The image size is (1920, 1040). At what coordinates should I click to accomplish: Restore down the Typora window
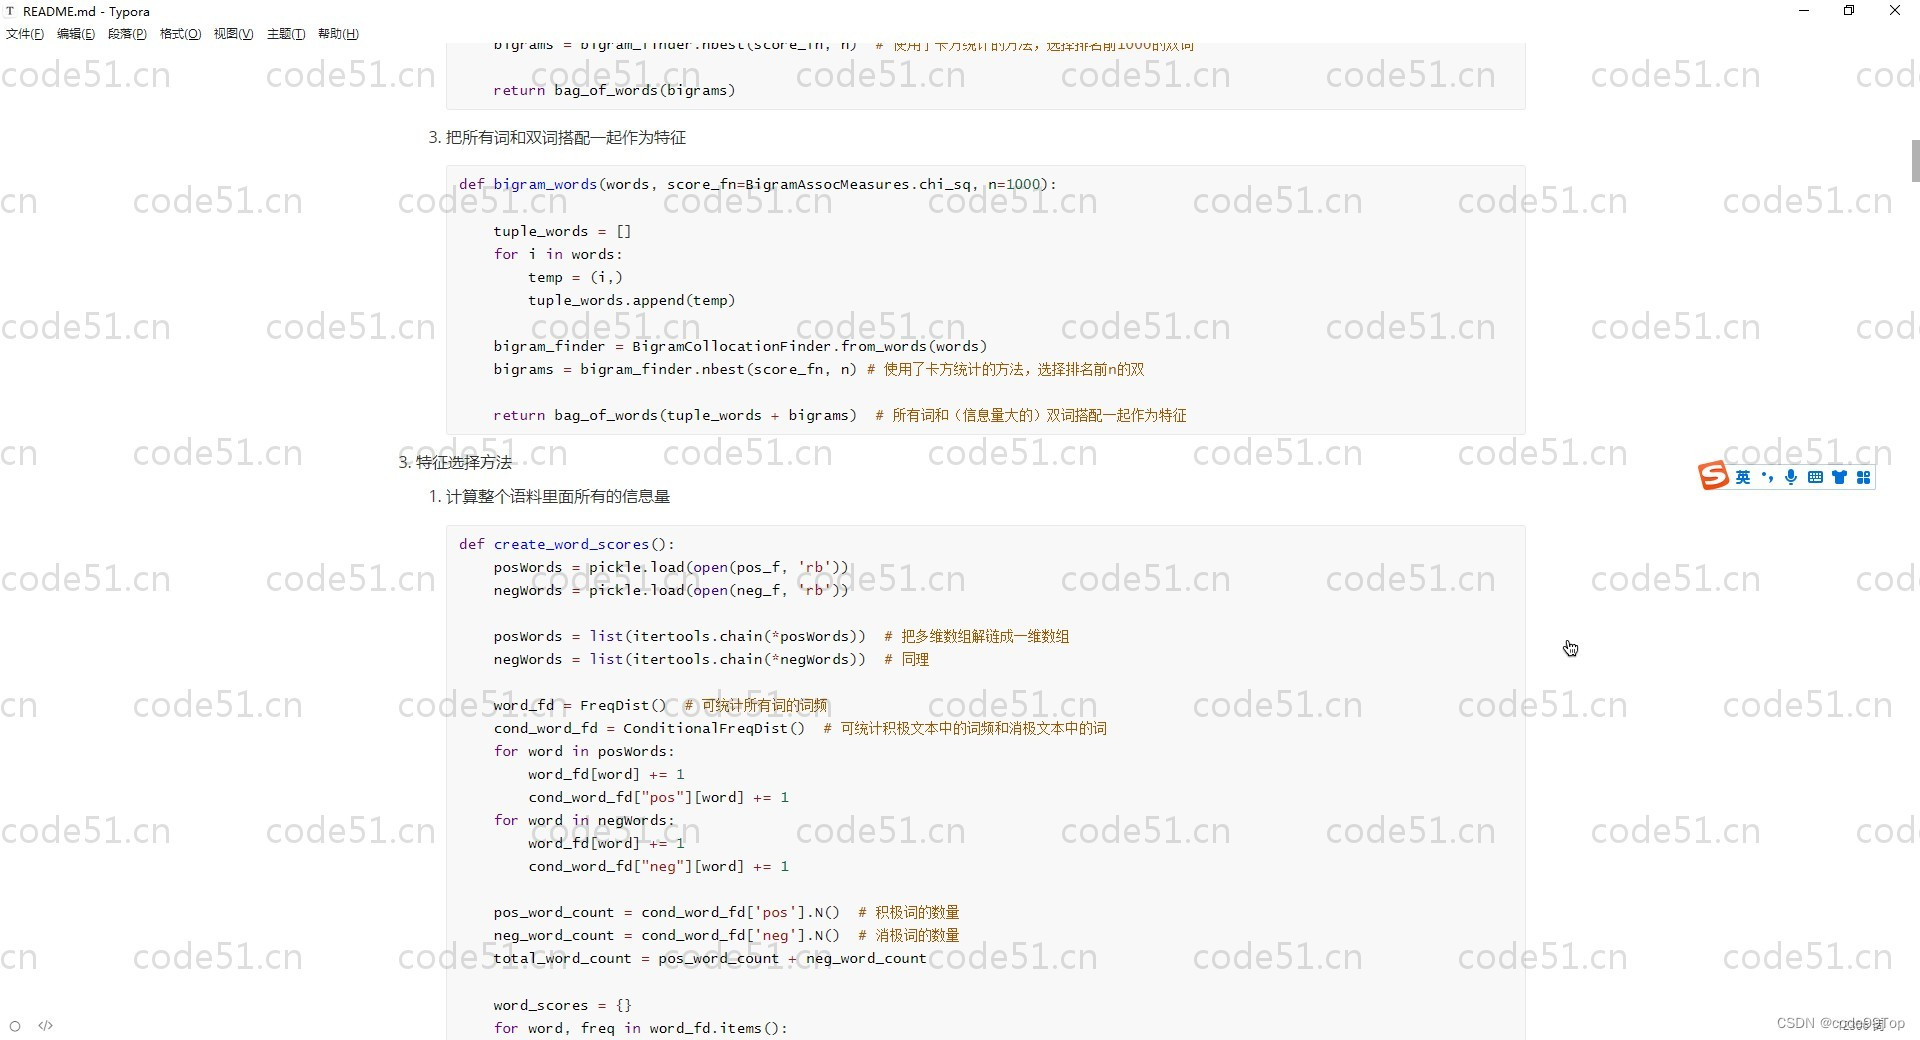click(1849, 11)
